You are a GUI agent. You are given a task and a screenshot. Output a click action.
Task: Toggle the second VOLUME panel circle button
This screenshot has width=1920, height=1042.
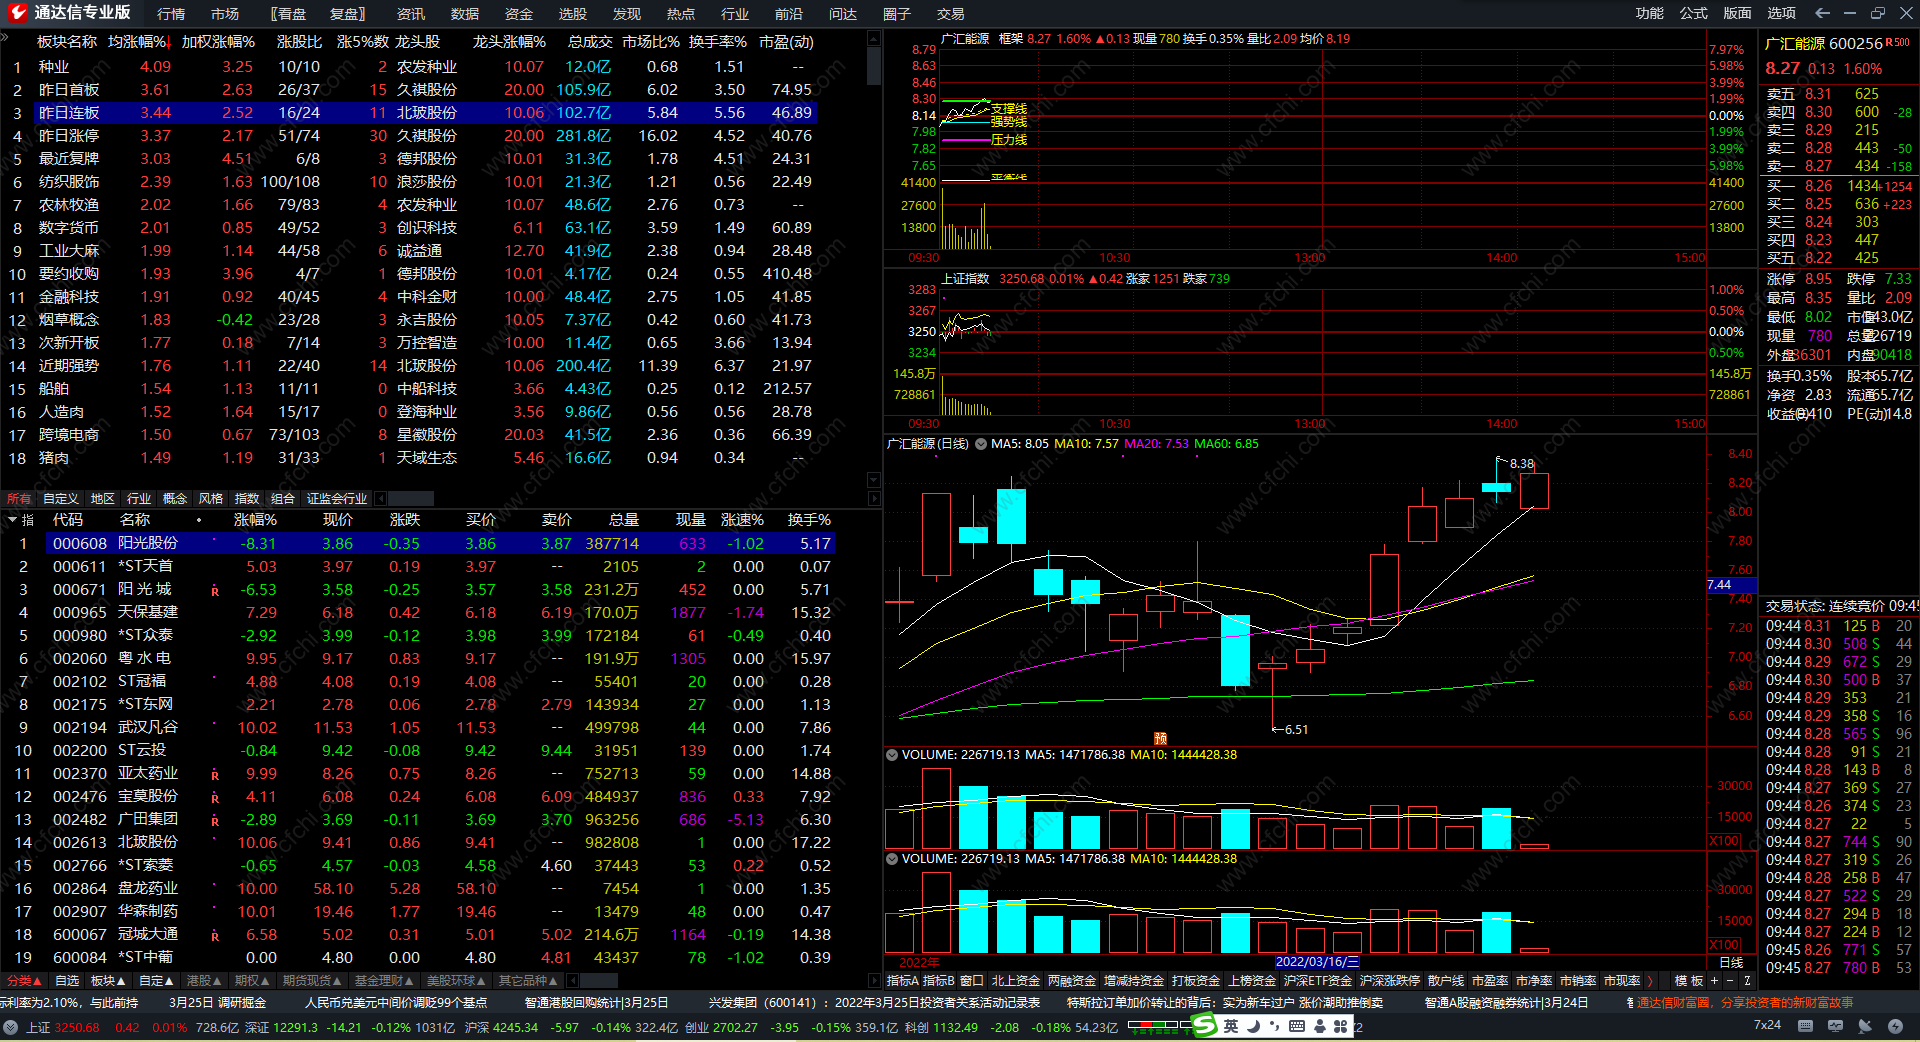(x=892, y=859)
